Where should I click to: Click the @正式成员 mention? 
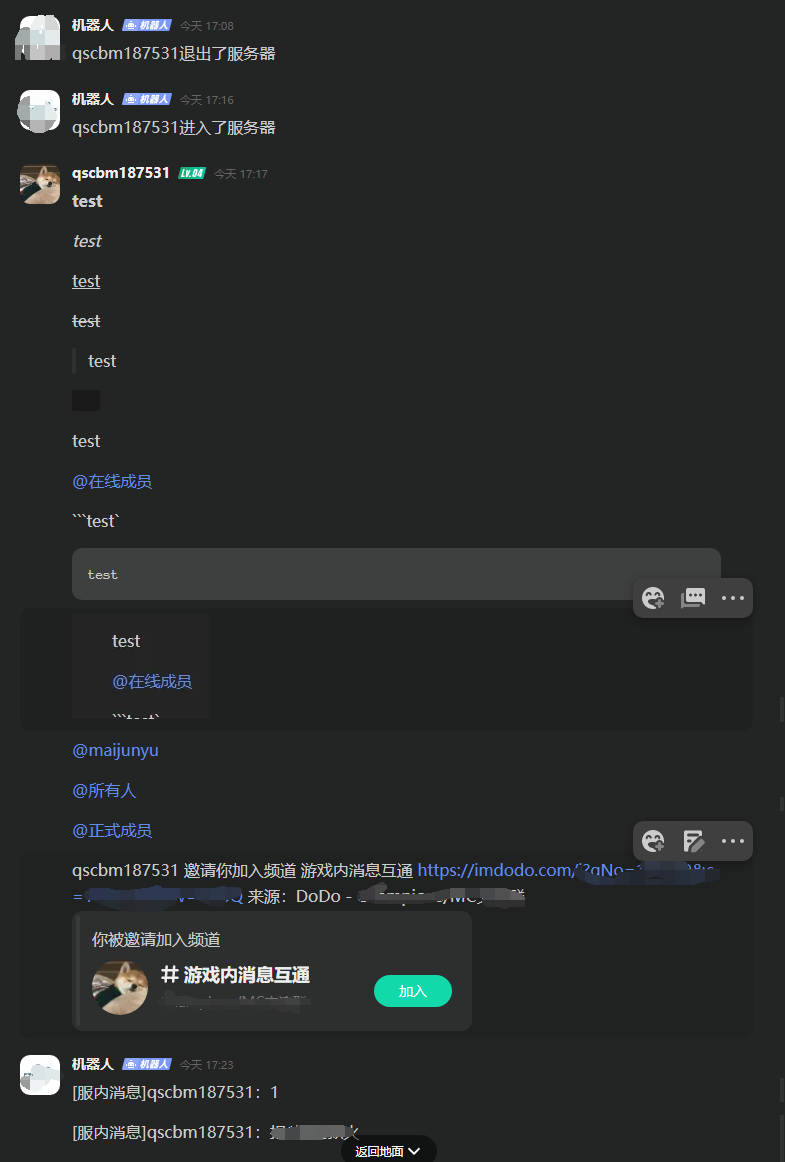(x=112, y=830)
